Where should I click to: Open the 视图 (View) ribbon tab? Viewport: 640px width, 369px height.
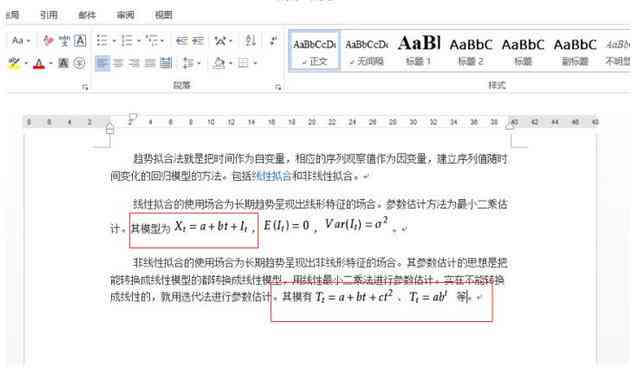[x=164, y=15]
